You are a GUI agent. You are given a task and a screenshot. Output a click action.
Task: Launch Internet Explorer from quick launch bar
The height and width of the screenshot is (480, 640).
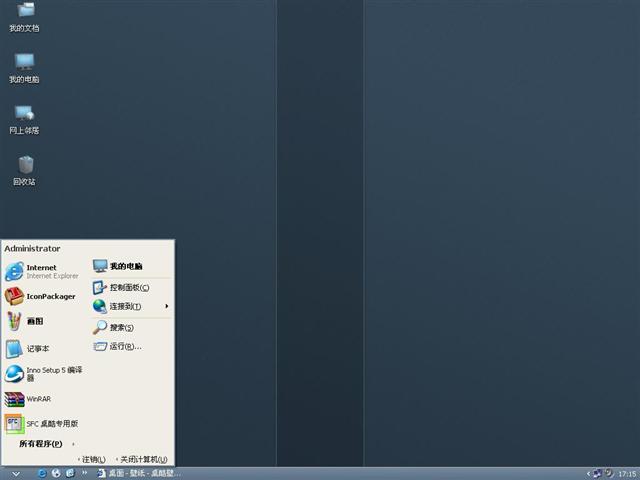click(42, 473)
